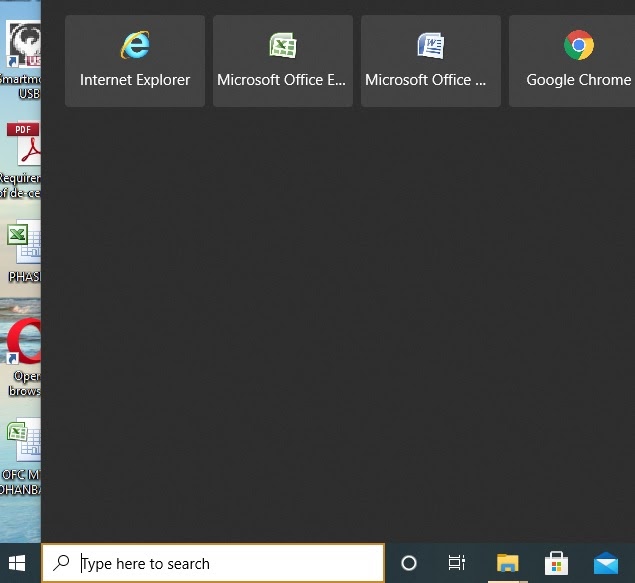Open File Explorer from the taskbar
The width and height of the screenshot is (635, 583).
point(507,563)
